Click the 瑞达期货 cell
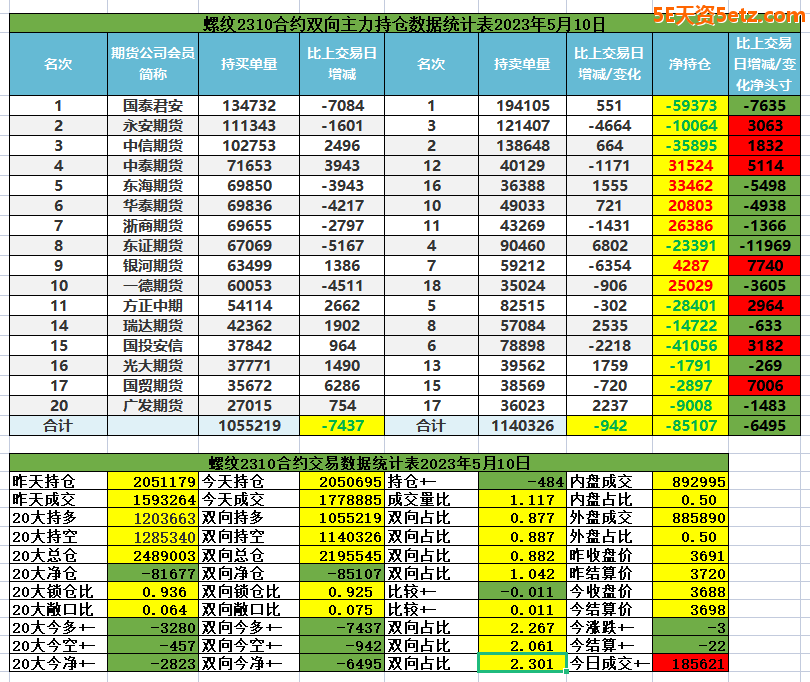 pyautogui.click(x=153, y=326)
